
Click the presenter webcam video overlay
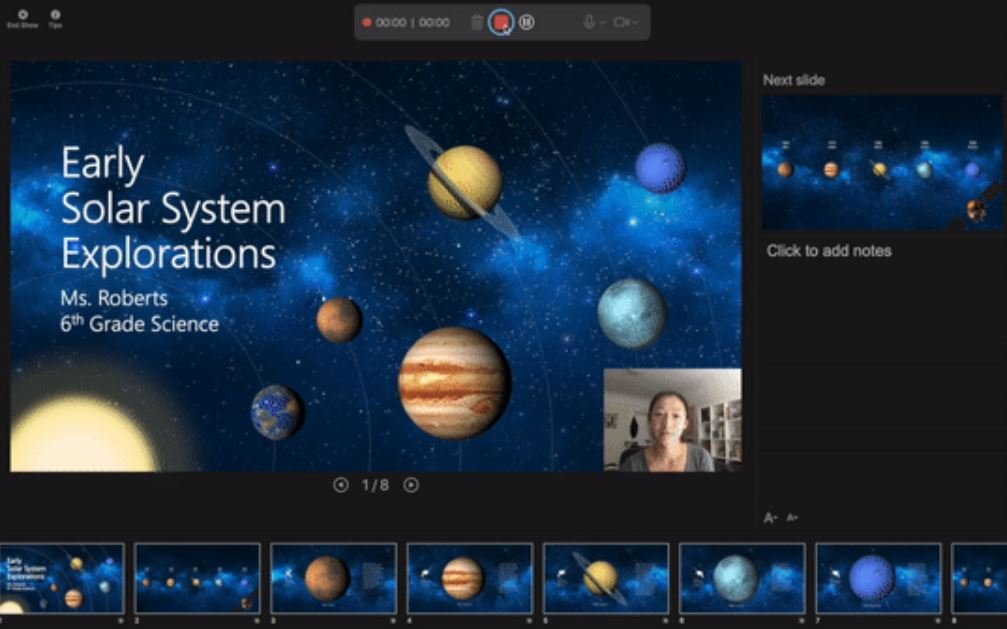(x=672, y=419)
